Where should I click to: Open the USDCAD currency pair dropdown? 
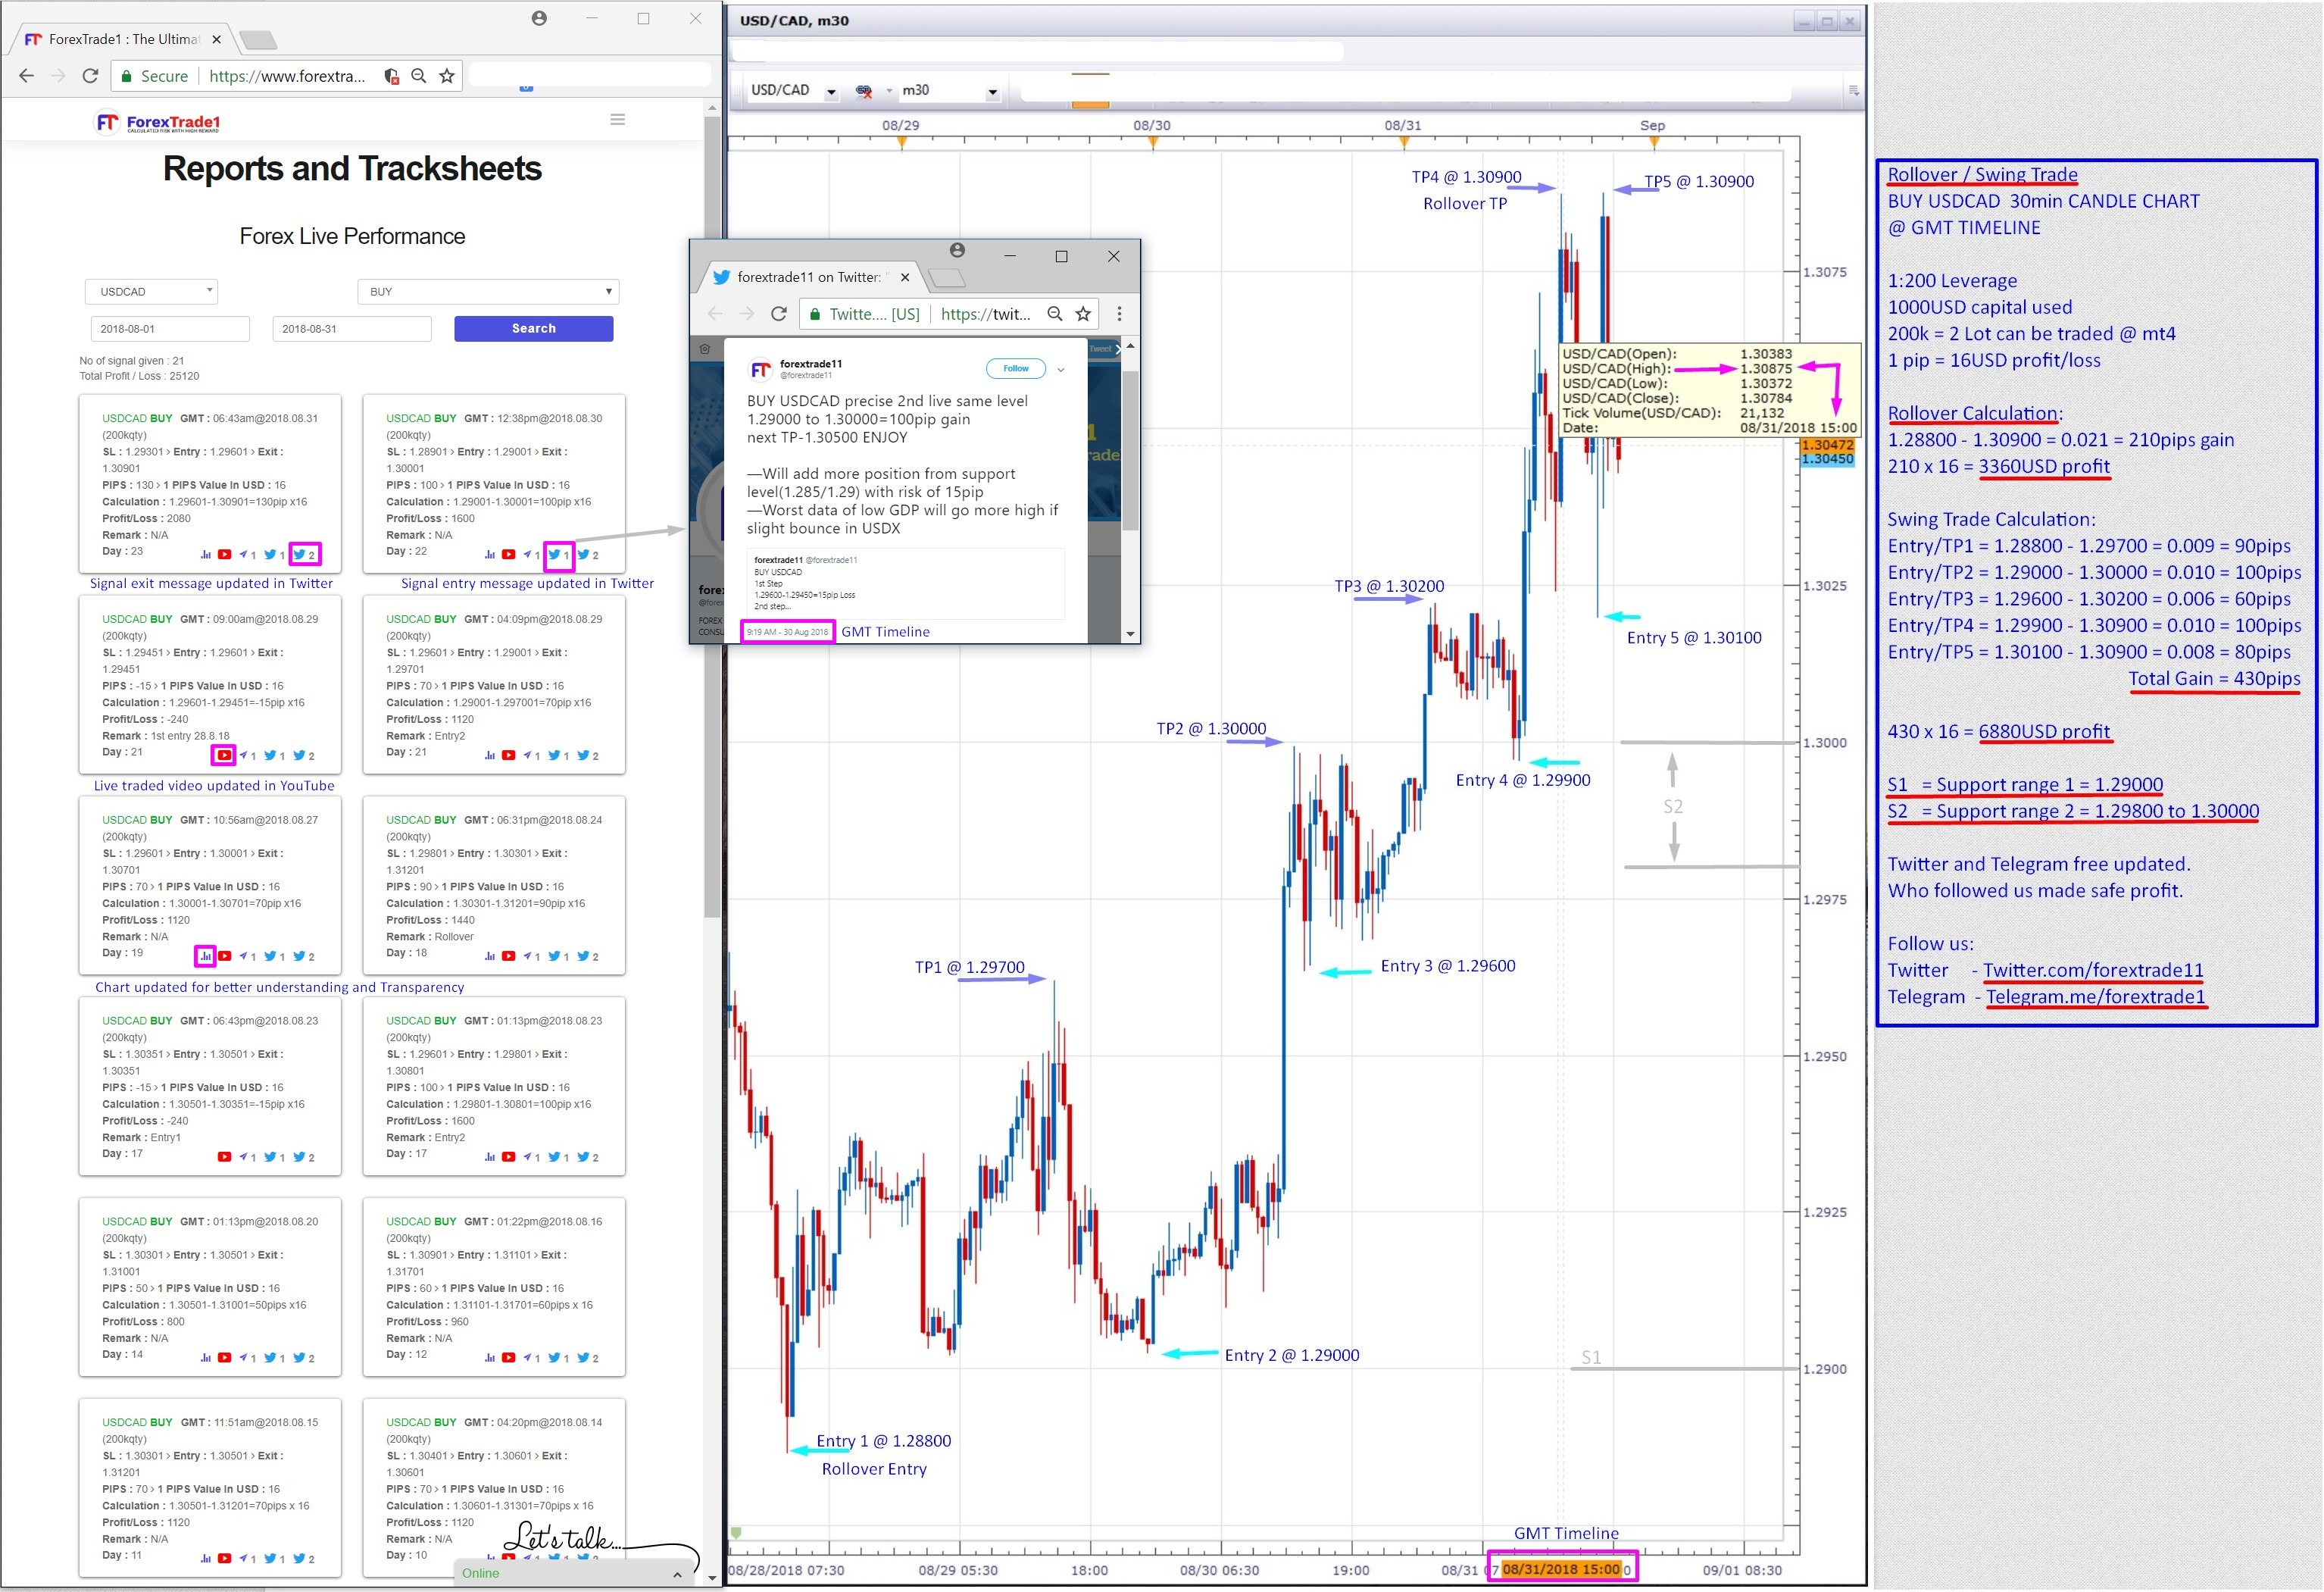(x=152, y=292)
